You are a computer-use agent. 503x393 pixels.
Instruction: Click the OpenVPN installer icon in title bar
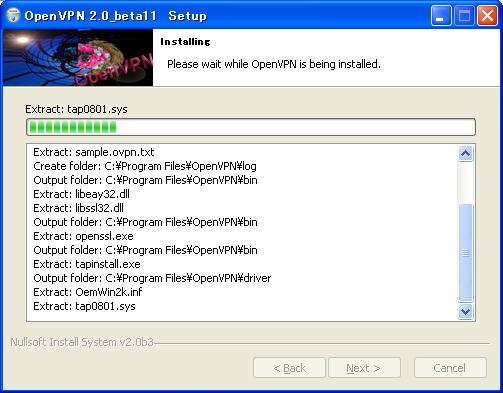[x=13, y=15]
